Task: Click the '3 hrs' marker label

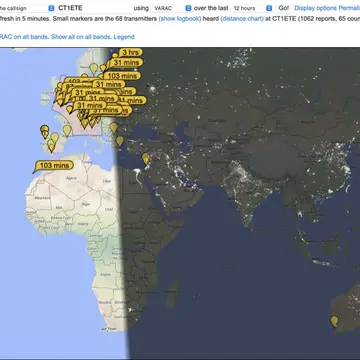Action: [131, 52]
